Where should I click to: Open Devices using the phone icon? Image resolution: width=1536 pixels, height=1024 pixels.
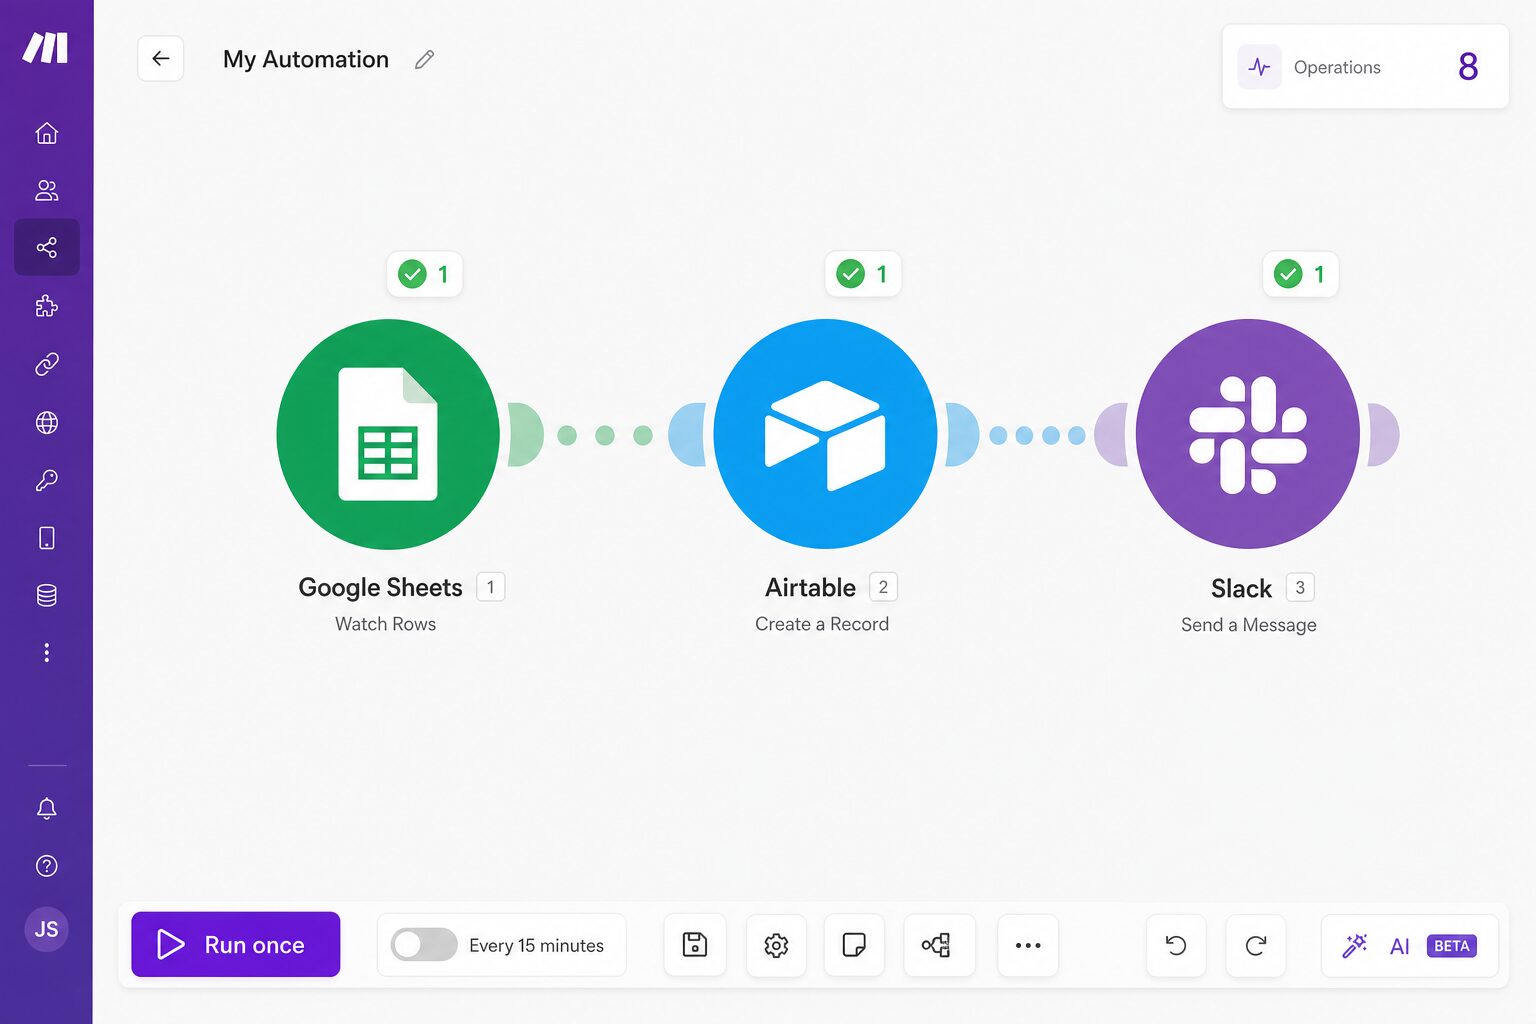tap(46, 538)
